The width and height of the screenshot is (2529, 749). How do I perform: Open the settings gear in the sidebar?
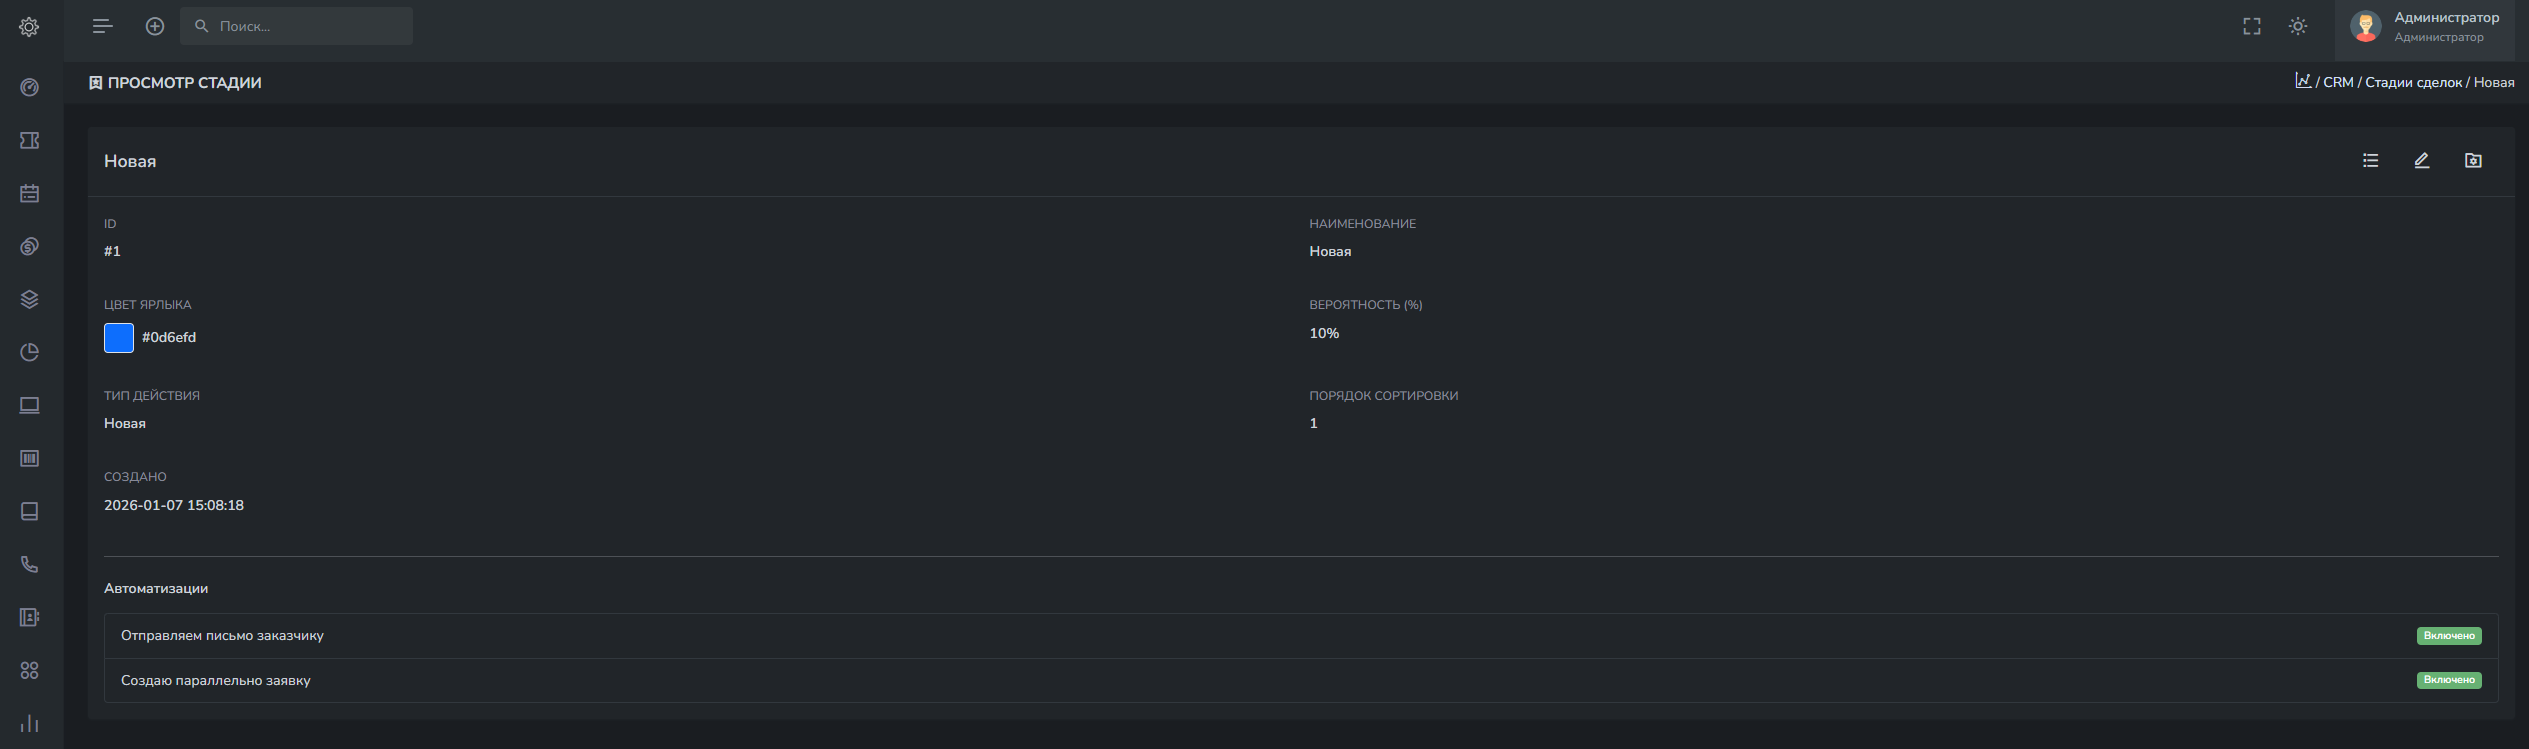click(x=29, y=27)
